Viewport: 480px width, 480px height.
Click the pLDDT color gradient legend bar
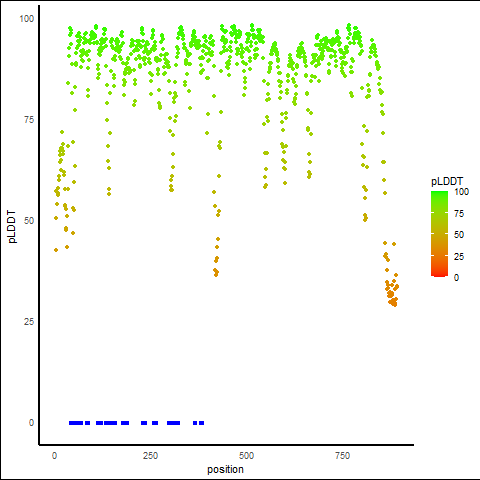439,234
